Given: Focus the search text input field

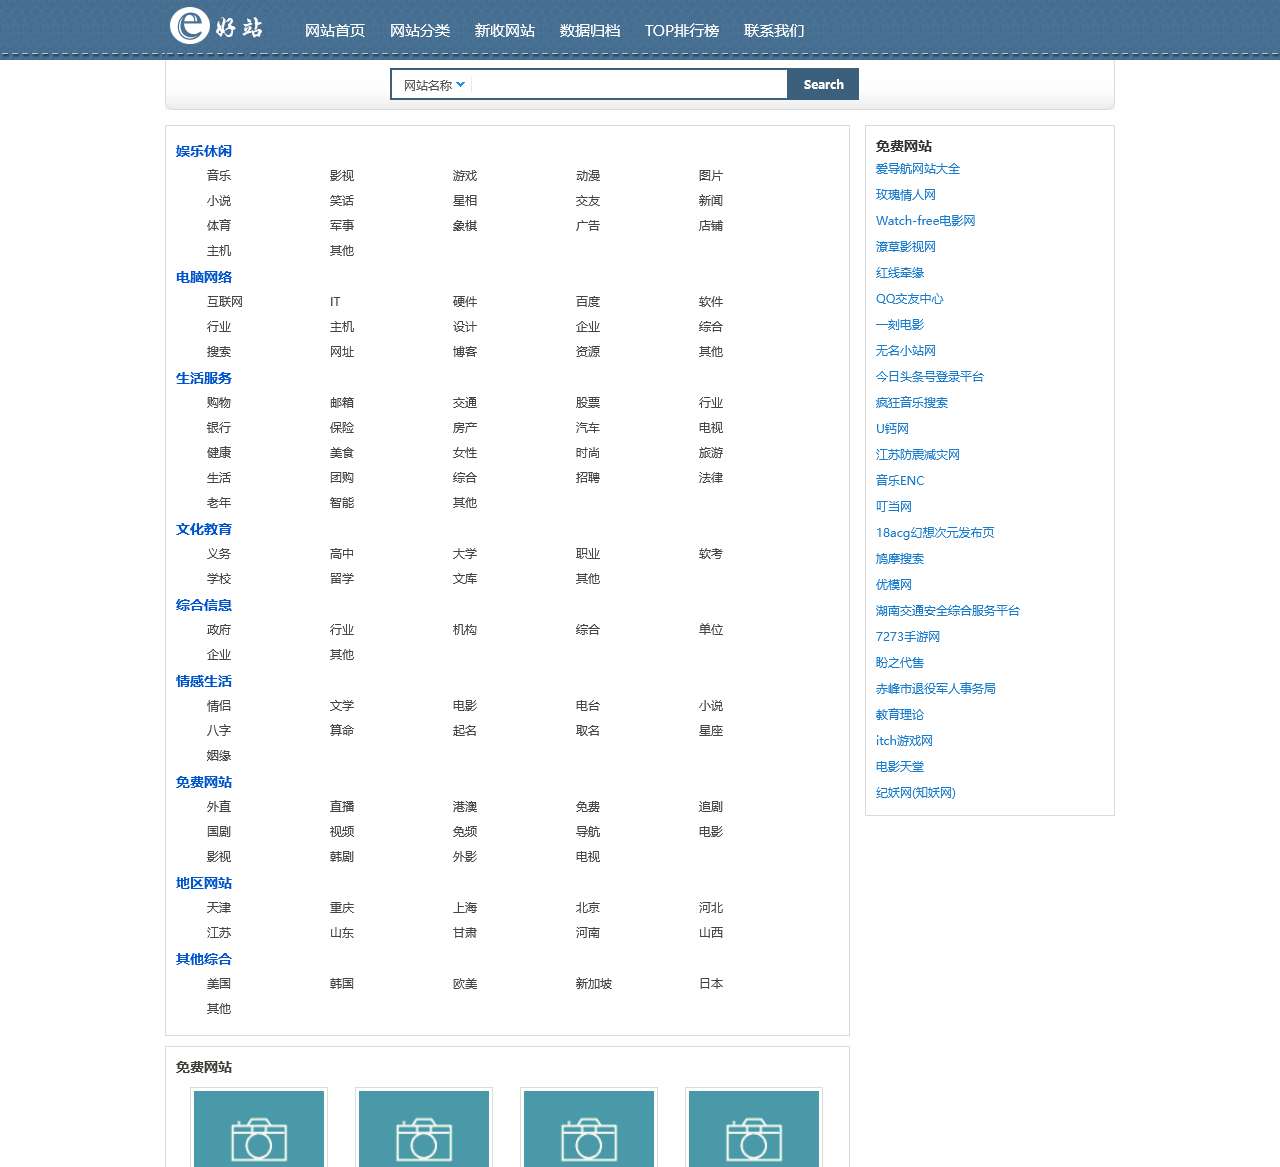Looking at the screenshot, I should point(628,85).
